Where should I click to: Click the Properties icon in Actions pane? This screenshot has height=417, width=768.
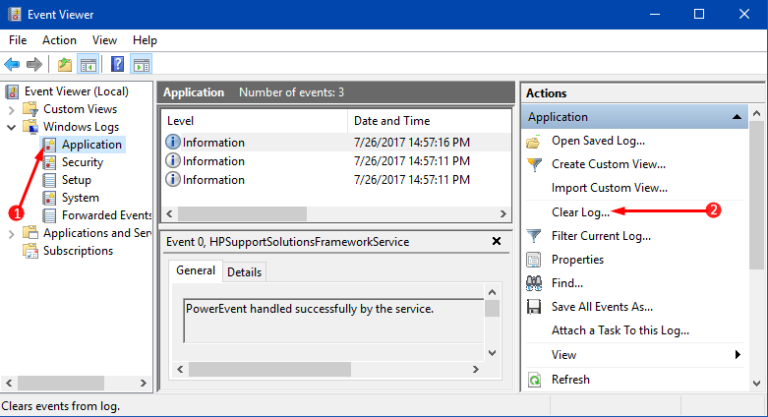tap(533, 260)
